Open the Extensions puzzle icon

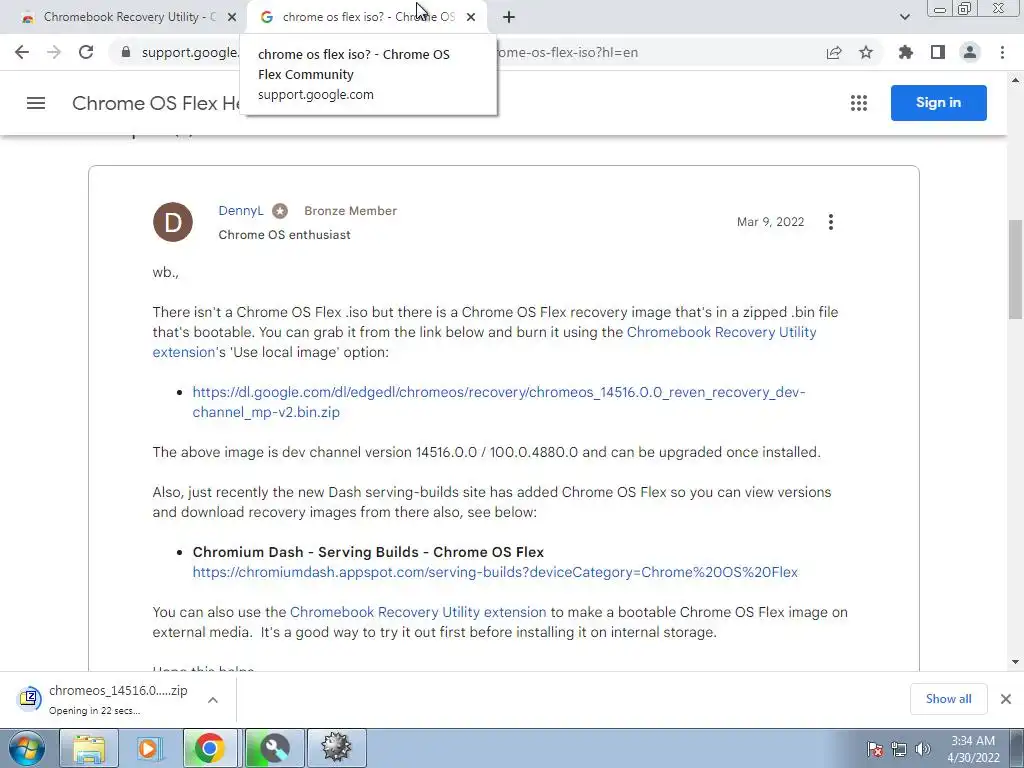coord(906,52)
